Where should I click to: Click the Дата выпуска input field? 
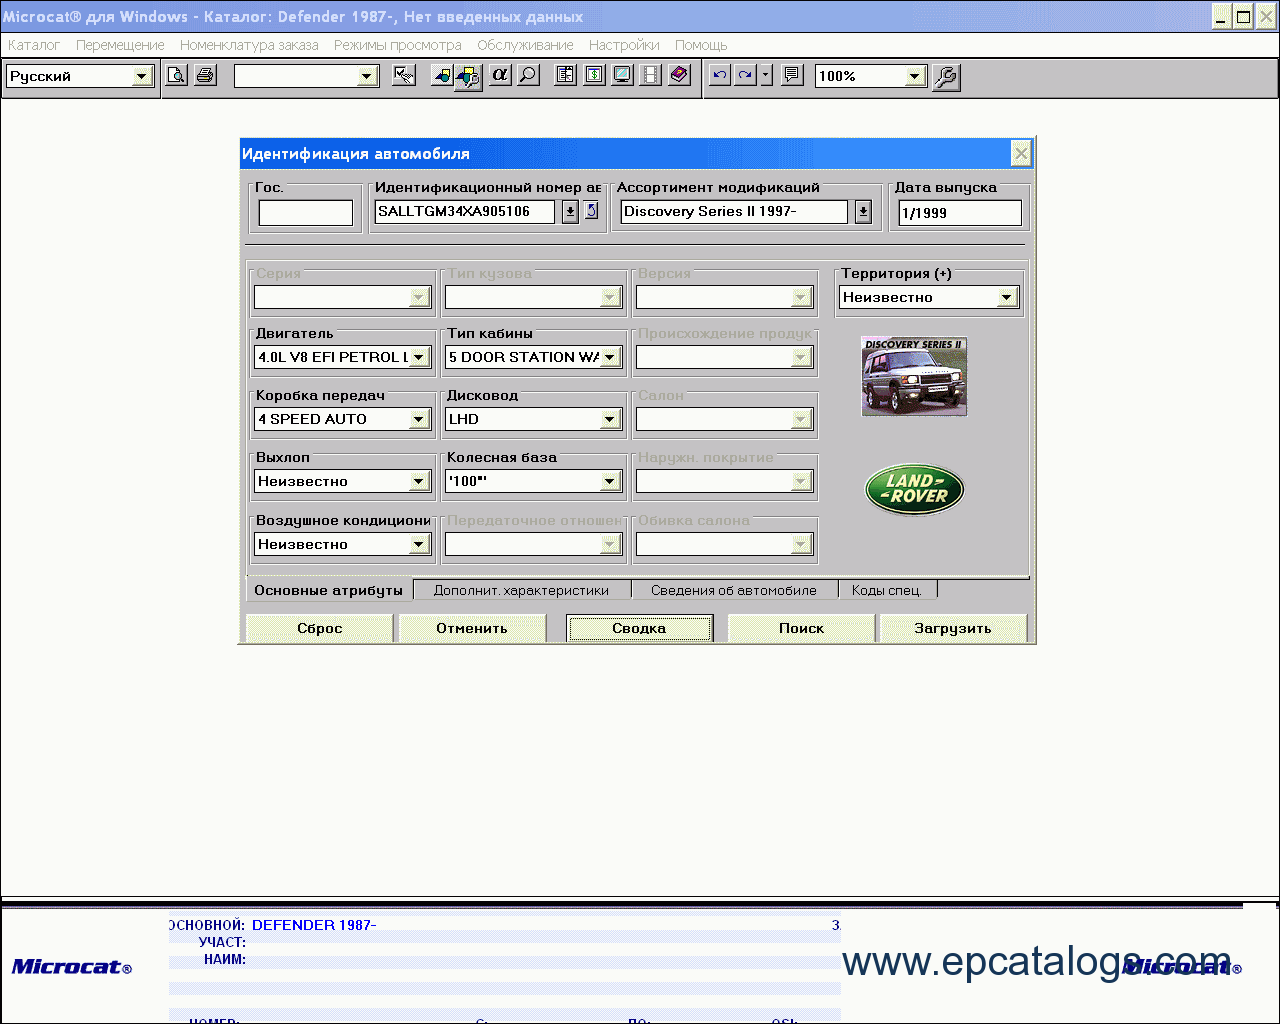click(959, 212)
